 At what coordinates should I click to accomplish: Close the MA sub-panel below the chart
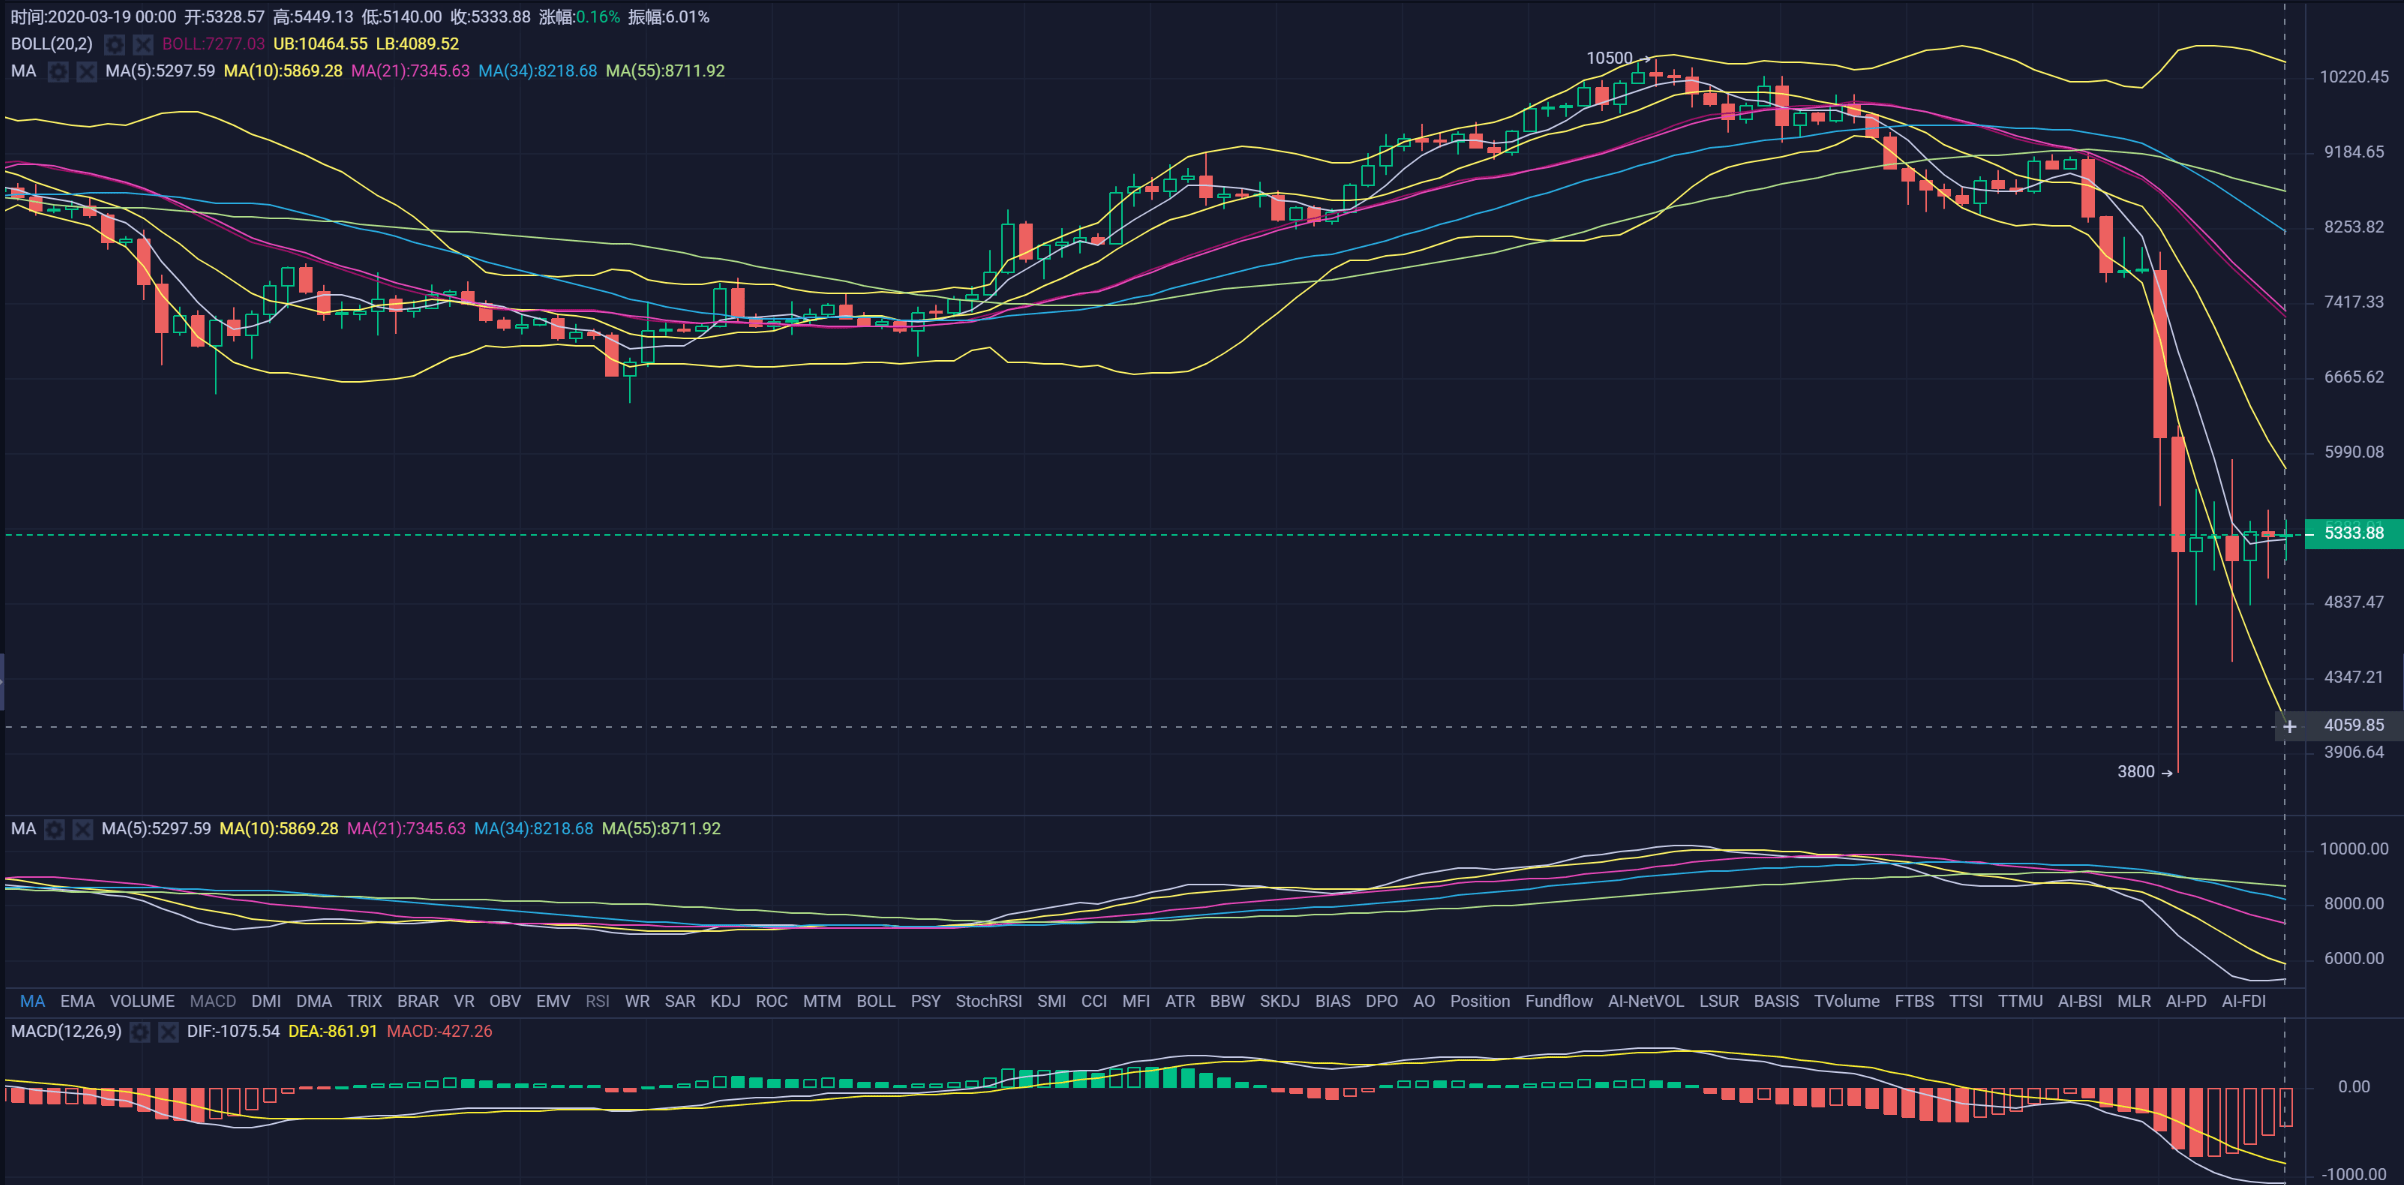(x=83, y=829)
